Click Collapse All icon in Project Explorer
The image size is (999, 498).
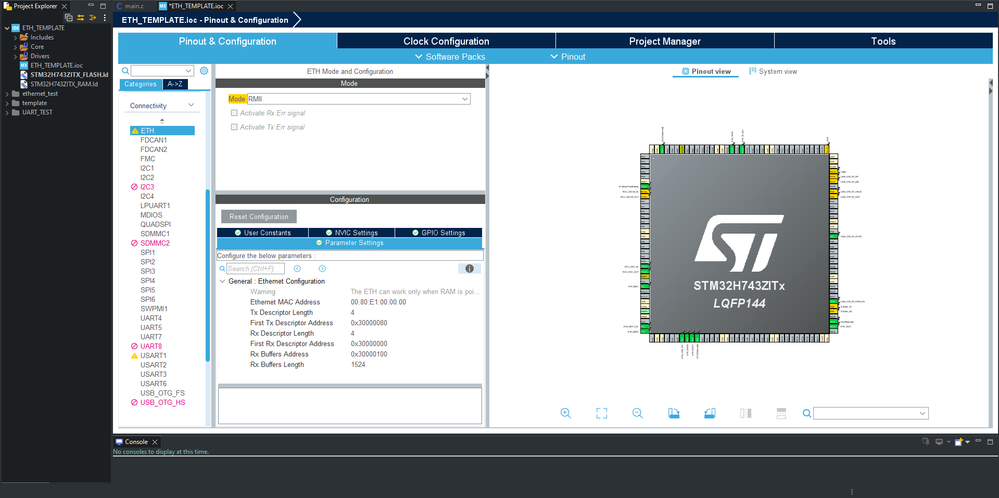click(69, 17)
